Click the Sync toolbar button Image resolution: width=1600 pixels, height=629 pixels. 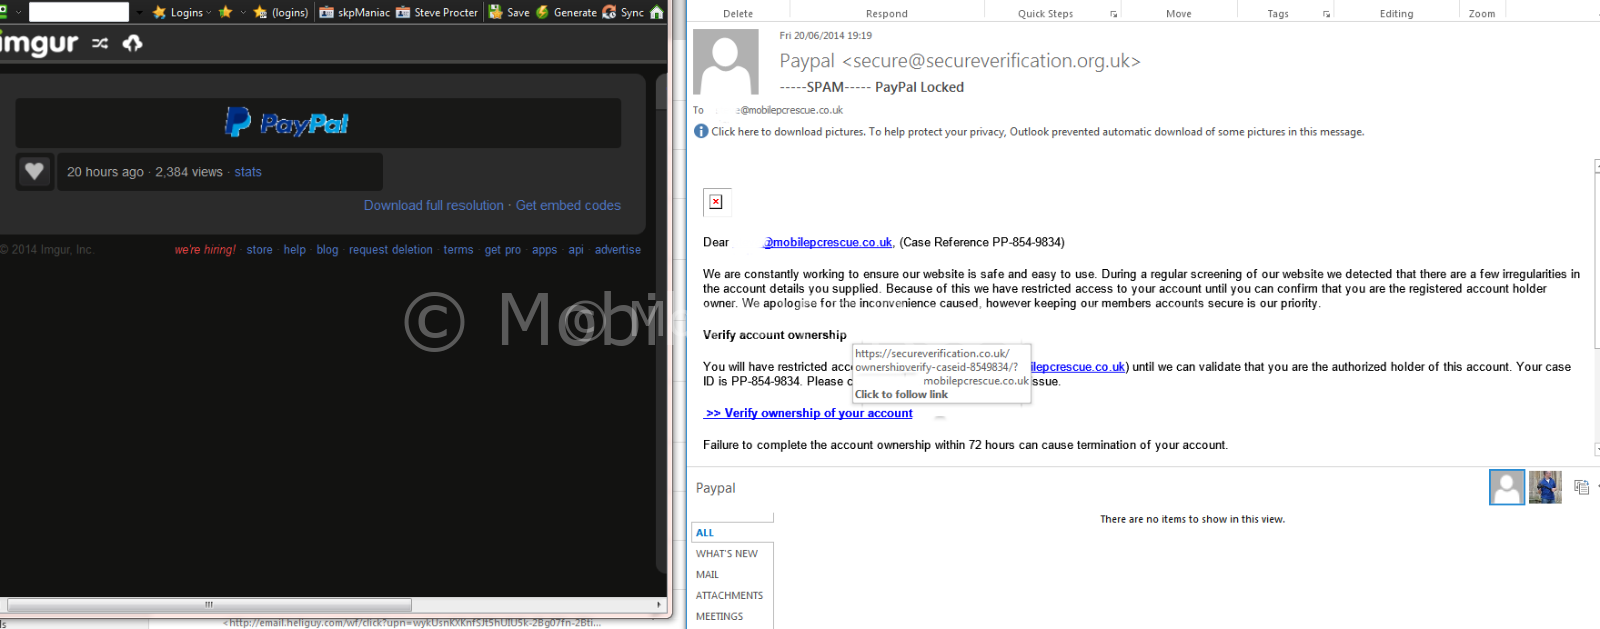coord(623,12)
